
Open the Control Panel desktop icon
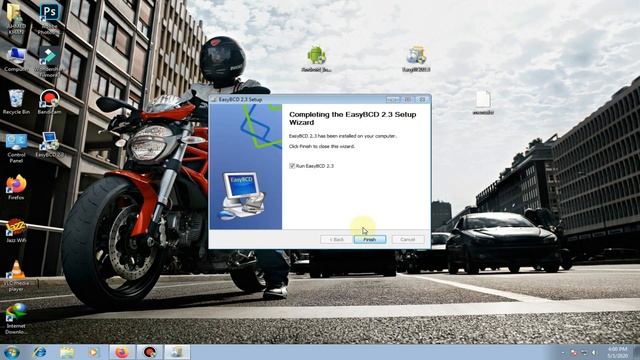coord(16,149)
